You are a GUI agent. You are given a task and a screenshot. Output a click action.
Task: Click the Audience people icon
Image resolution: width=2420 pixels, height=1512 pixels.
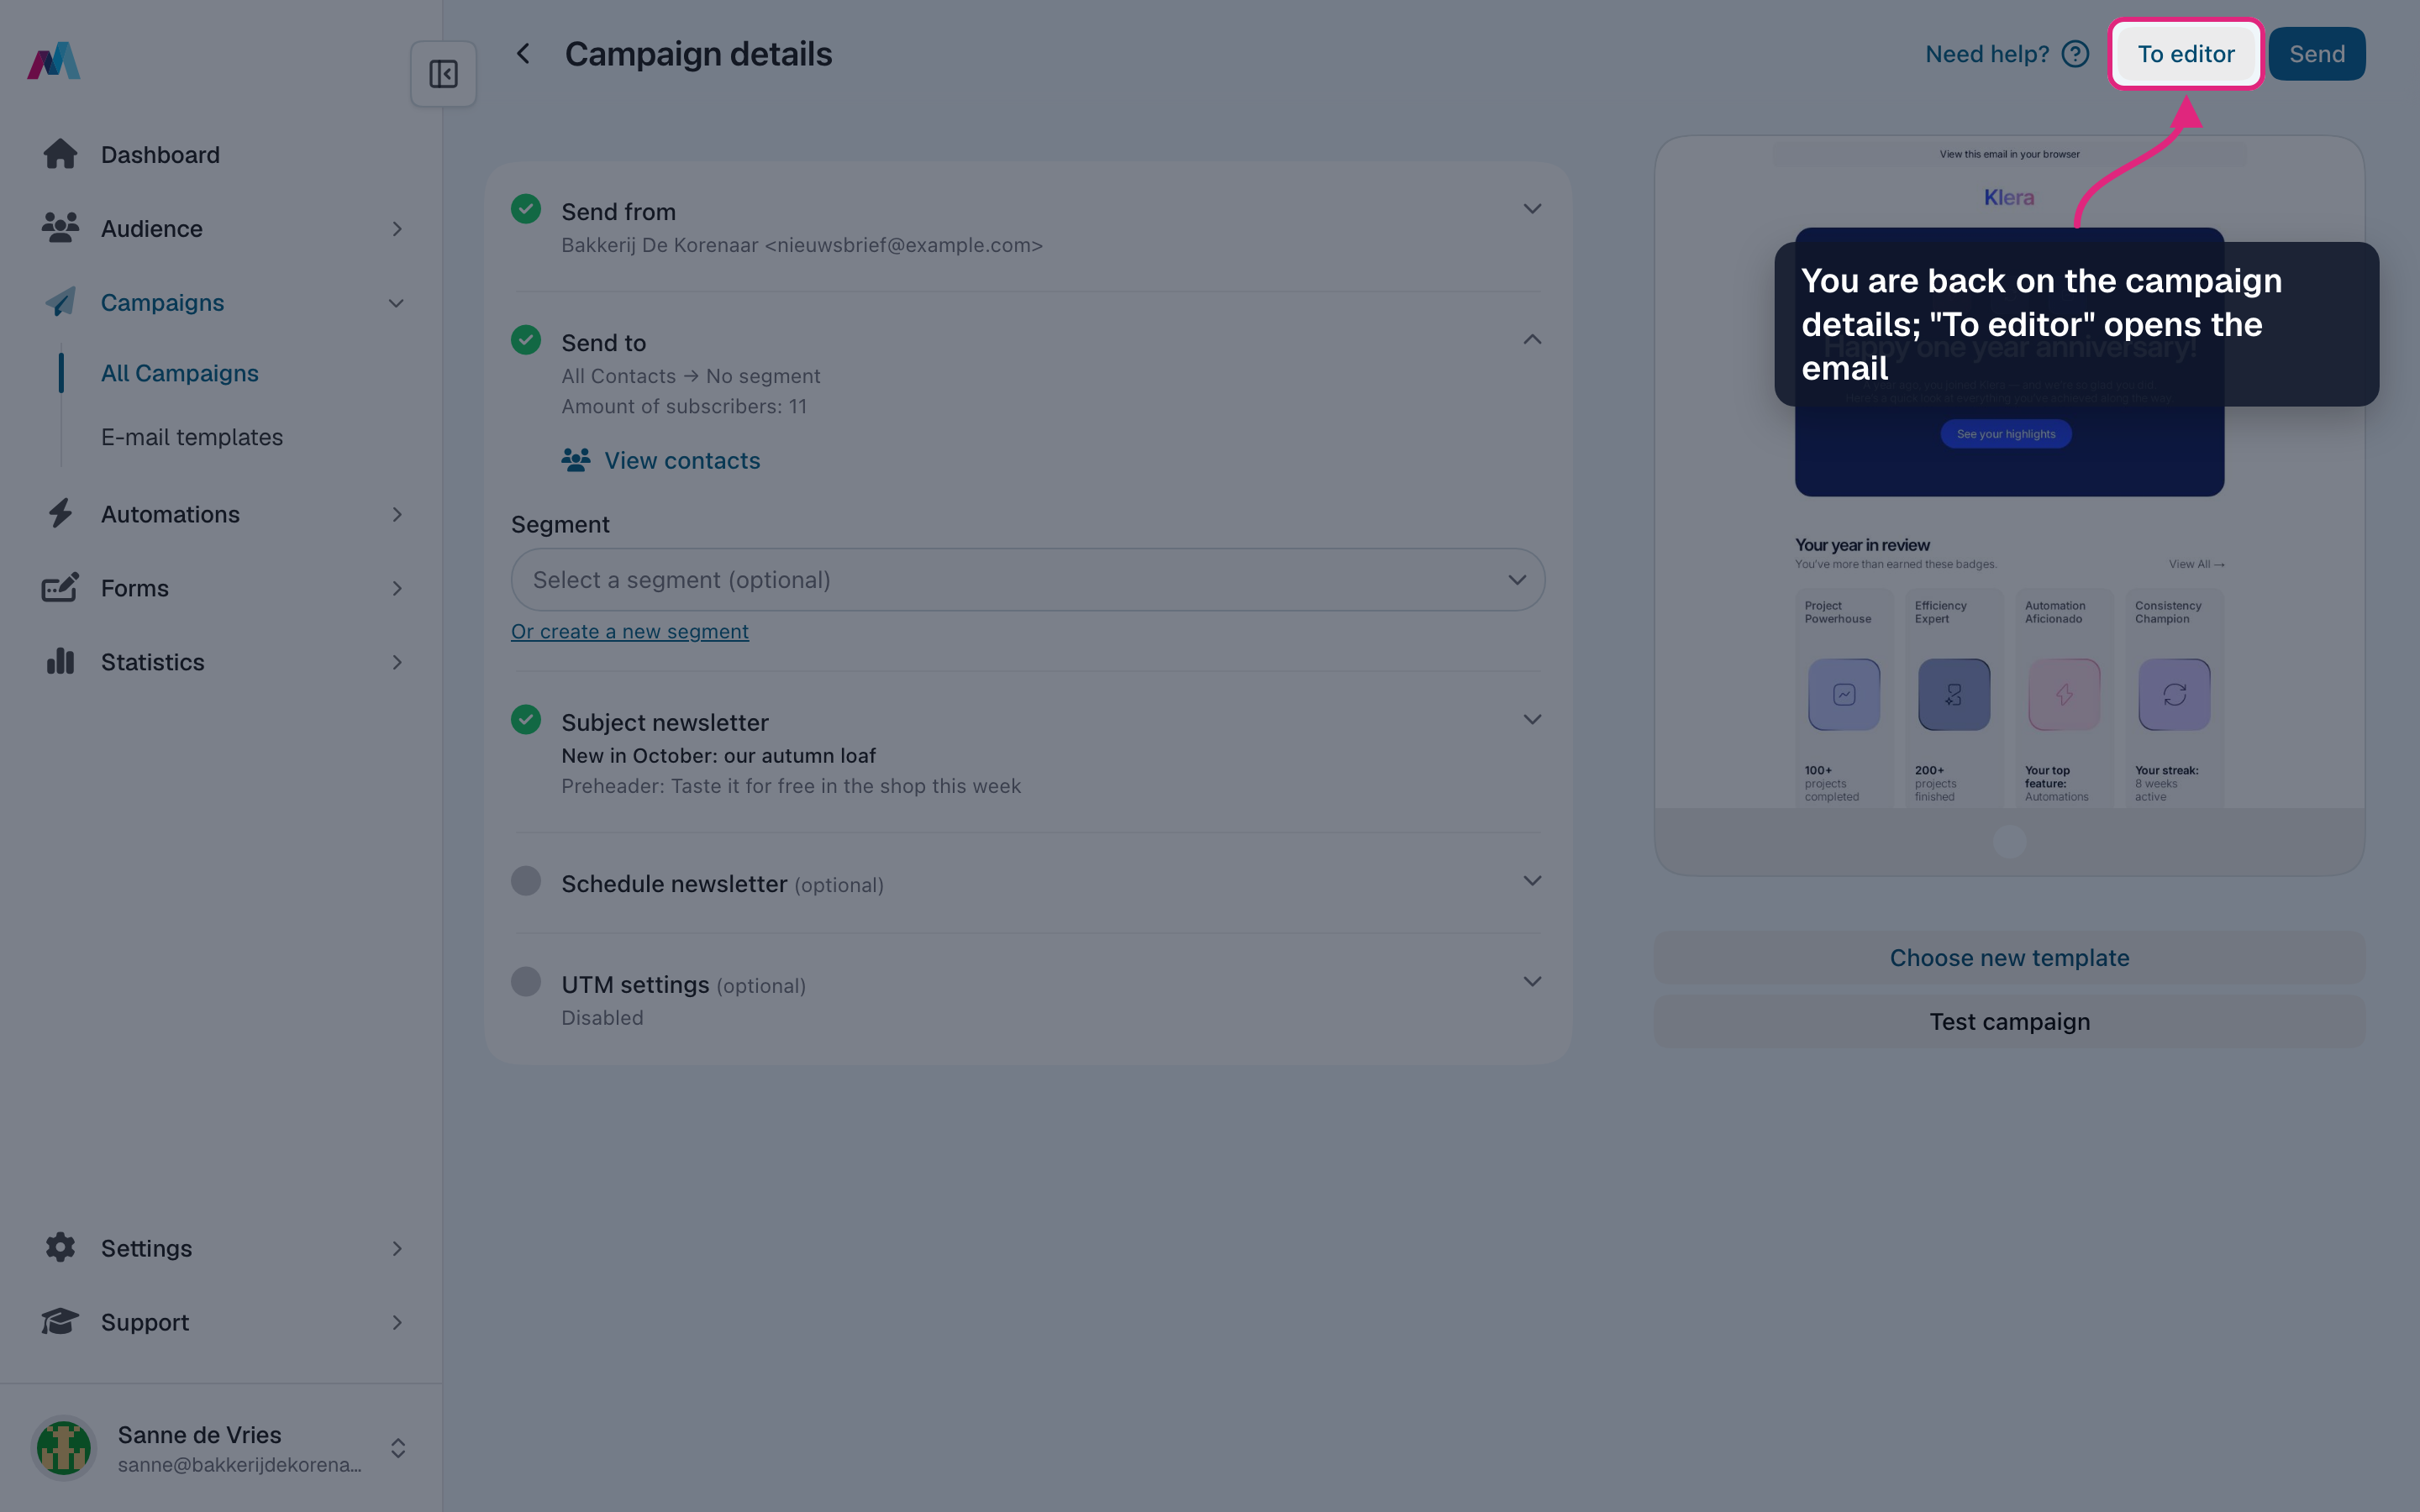60,228
